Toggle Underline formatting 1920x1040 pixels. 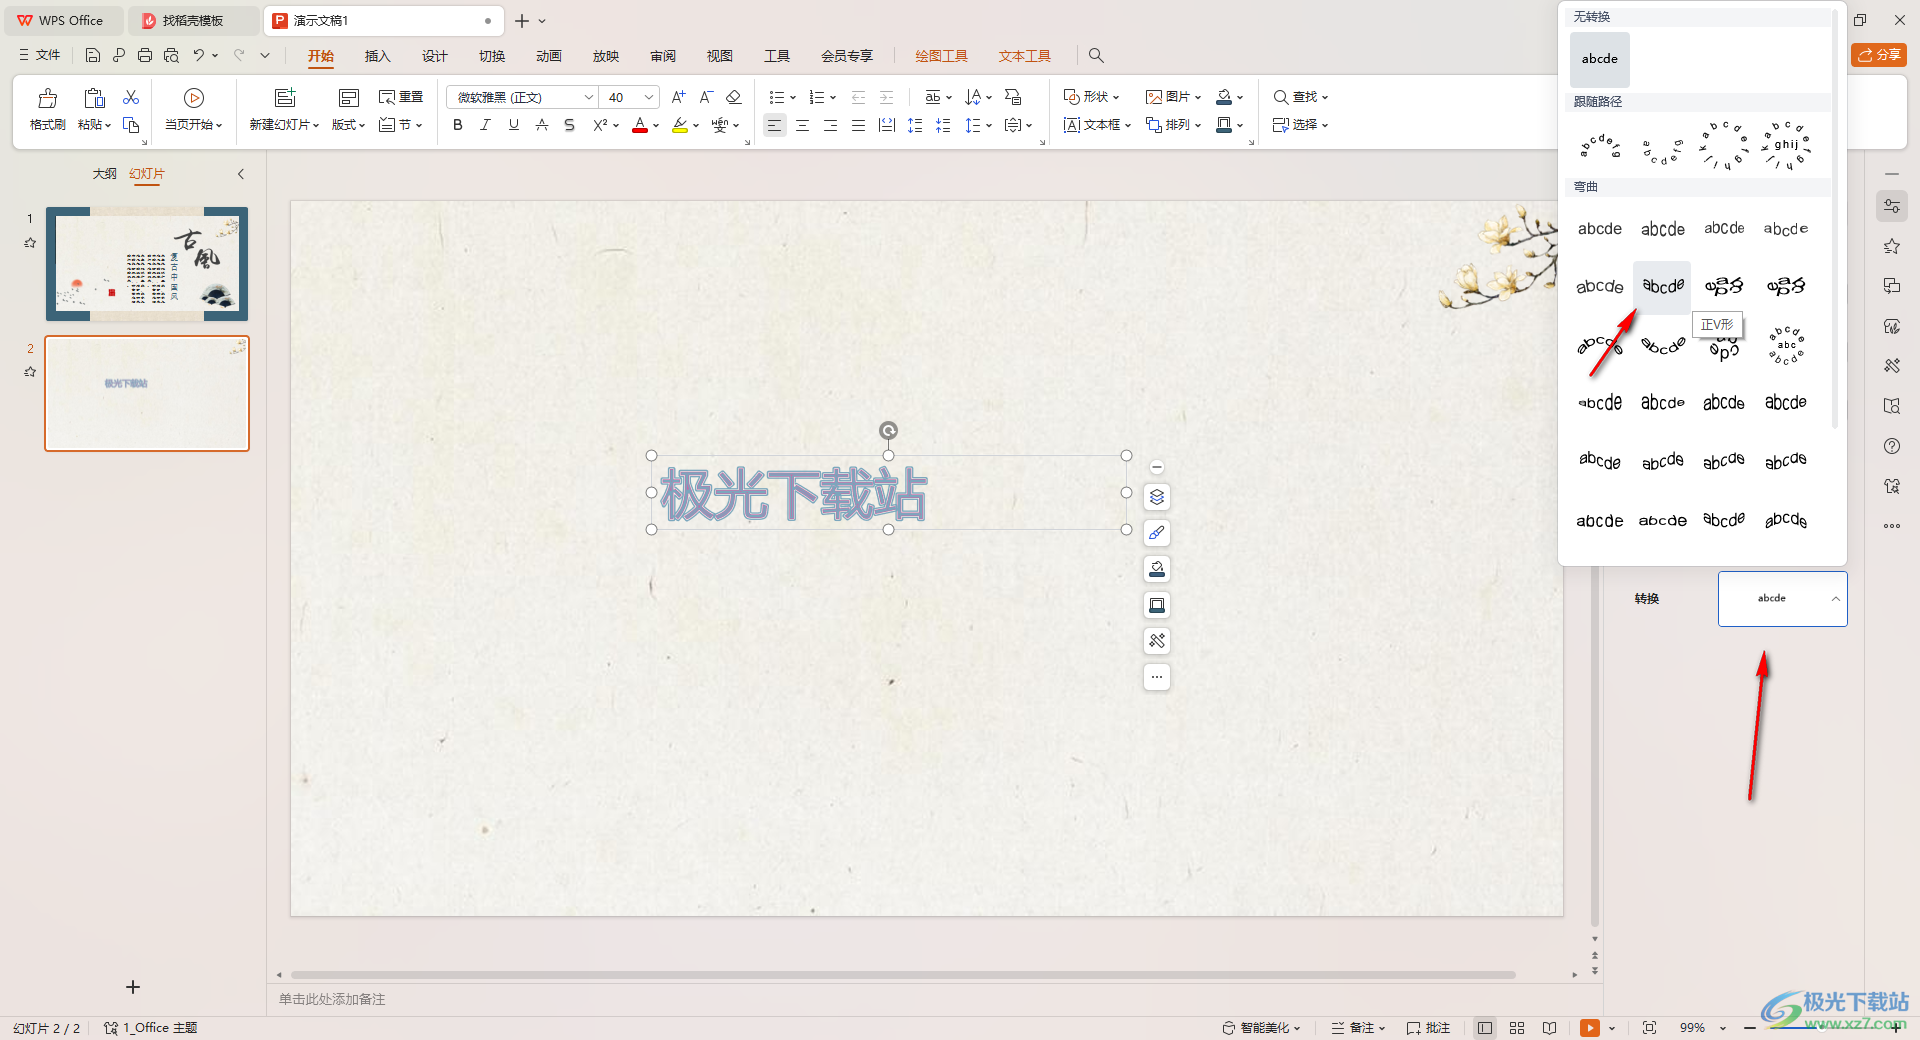click(513, 125)
